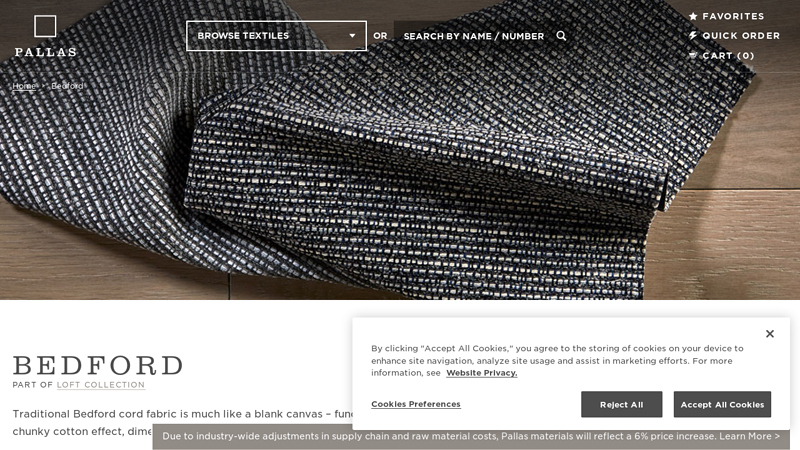Click Reject All cookies button
Screen dimensions: 800x450
(x=621, y=405)
